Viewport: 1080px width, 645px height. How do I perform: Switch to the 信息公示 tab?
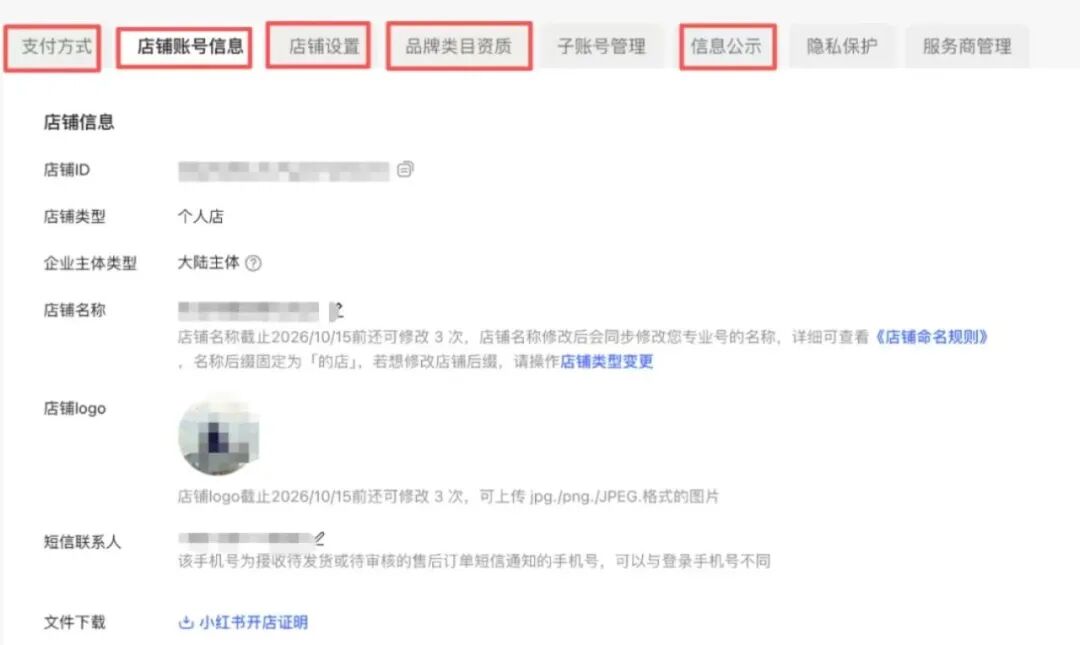(x=727, y=47)
